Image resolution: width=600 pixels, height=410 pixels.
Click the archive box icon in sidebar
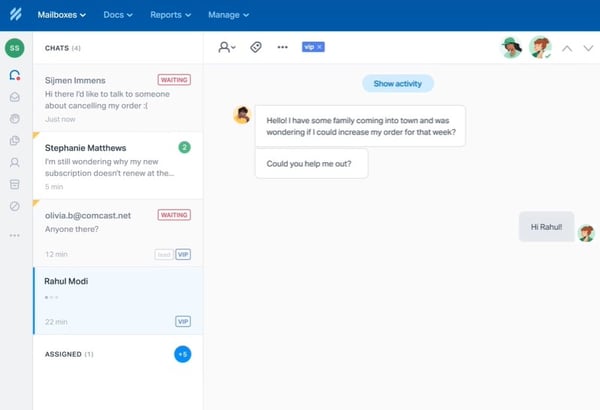coord(15,184)
